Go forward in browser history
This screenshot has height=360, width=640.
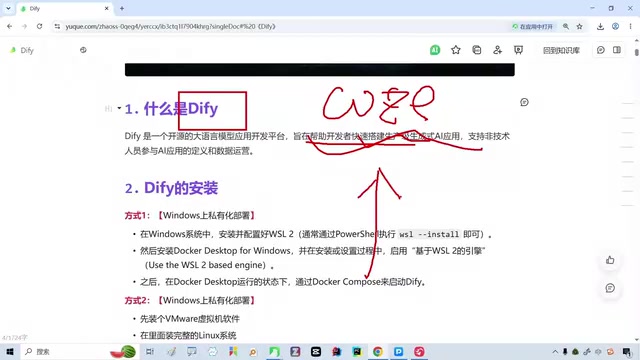pos(24,26)
